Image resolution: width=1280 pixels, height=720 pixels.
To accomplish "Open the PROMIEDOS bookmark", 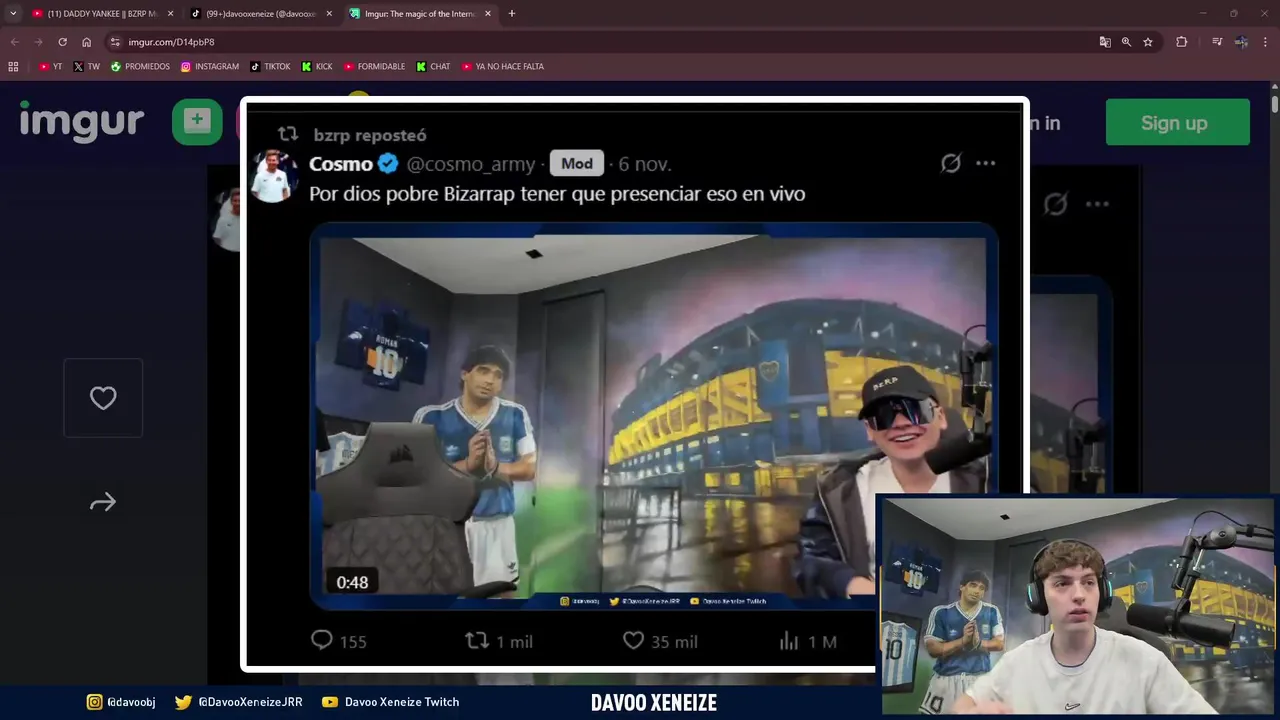I will pos(140,67).
